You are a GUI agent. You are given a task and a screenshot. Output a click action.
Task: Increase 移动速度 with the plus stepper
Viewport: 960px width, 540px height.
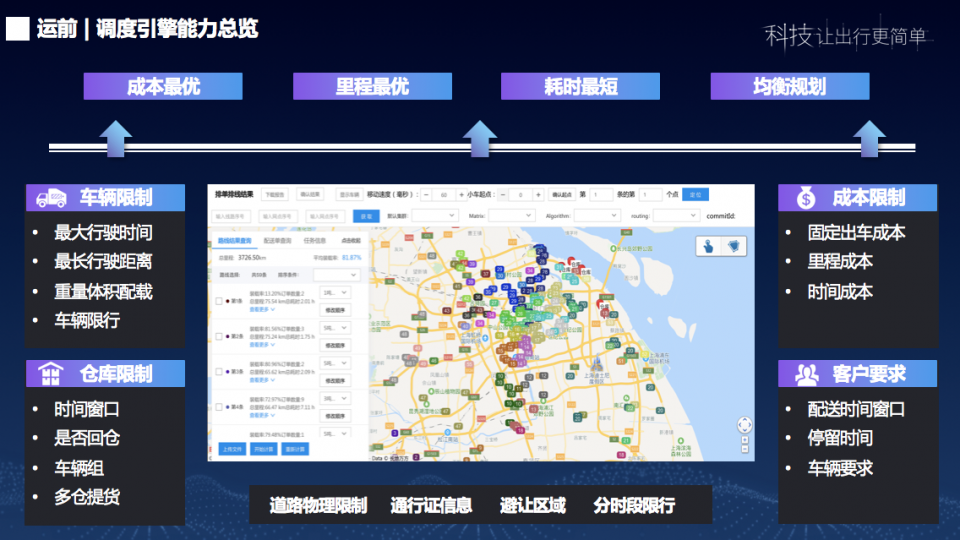[461, 195]
